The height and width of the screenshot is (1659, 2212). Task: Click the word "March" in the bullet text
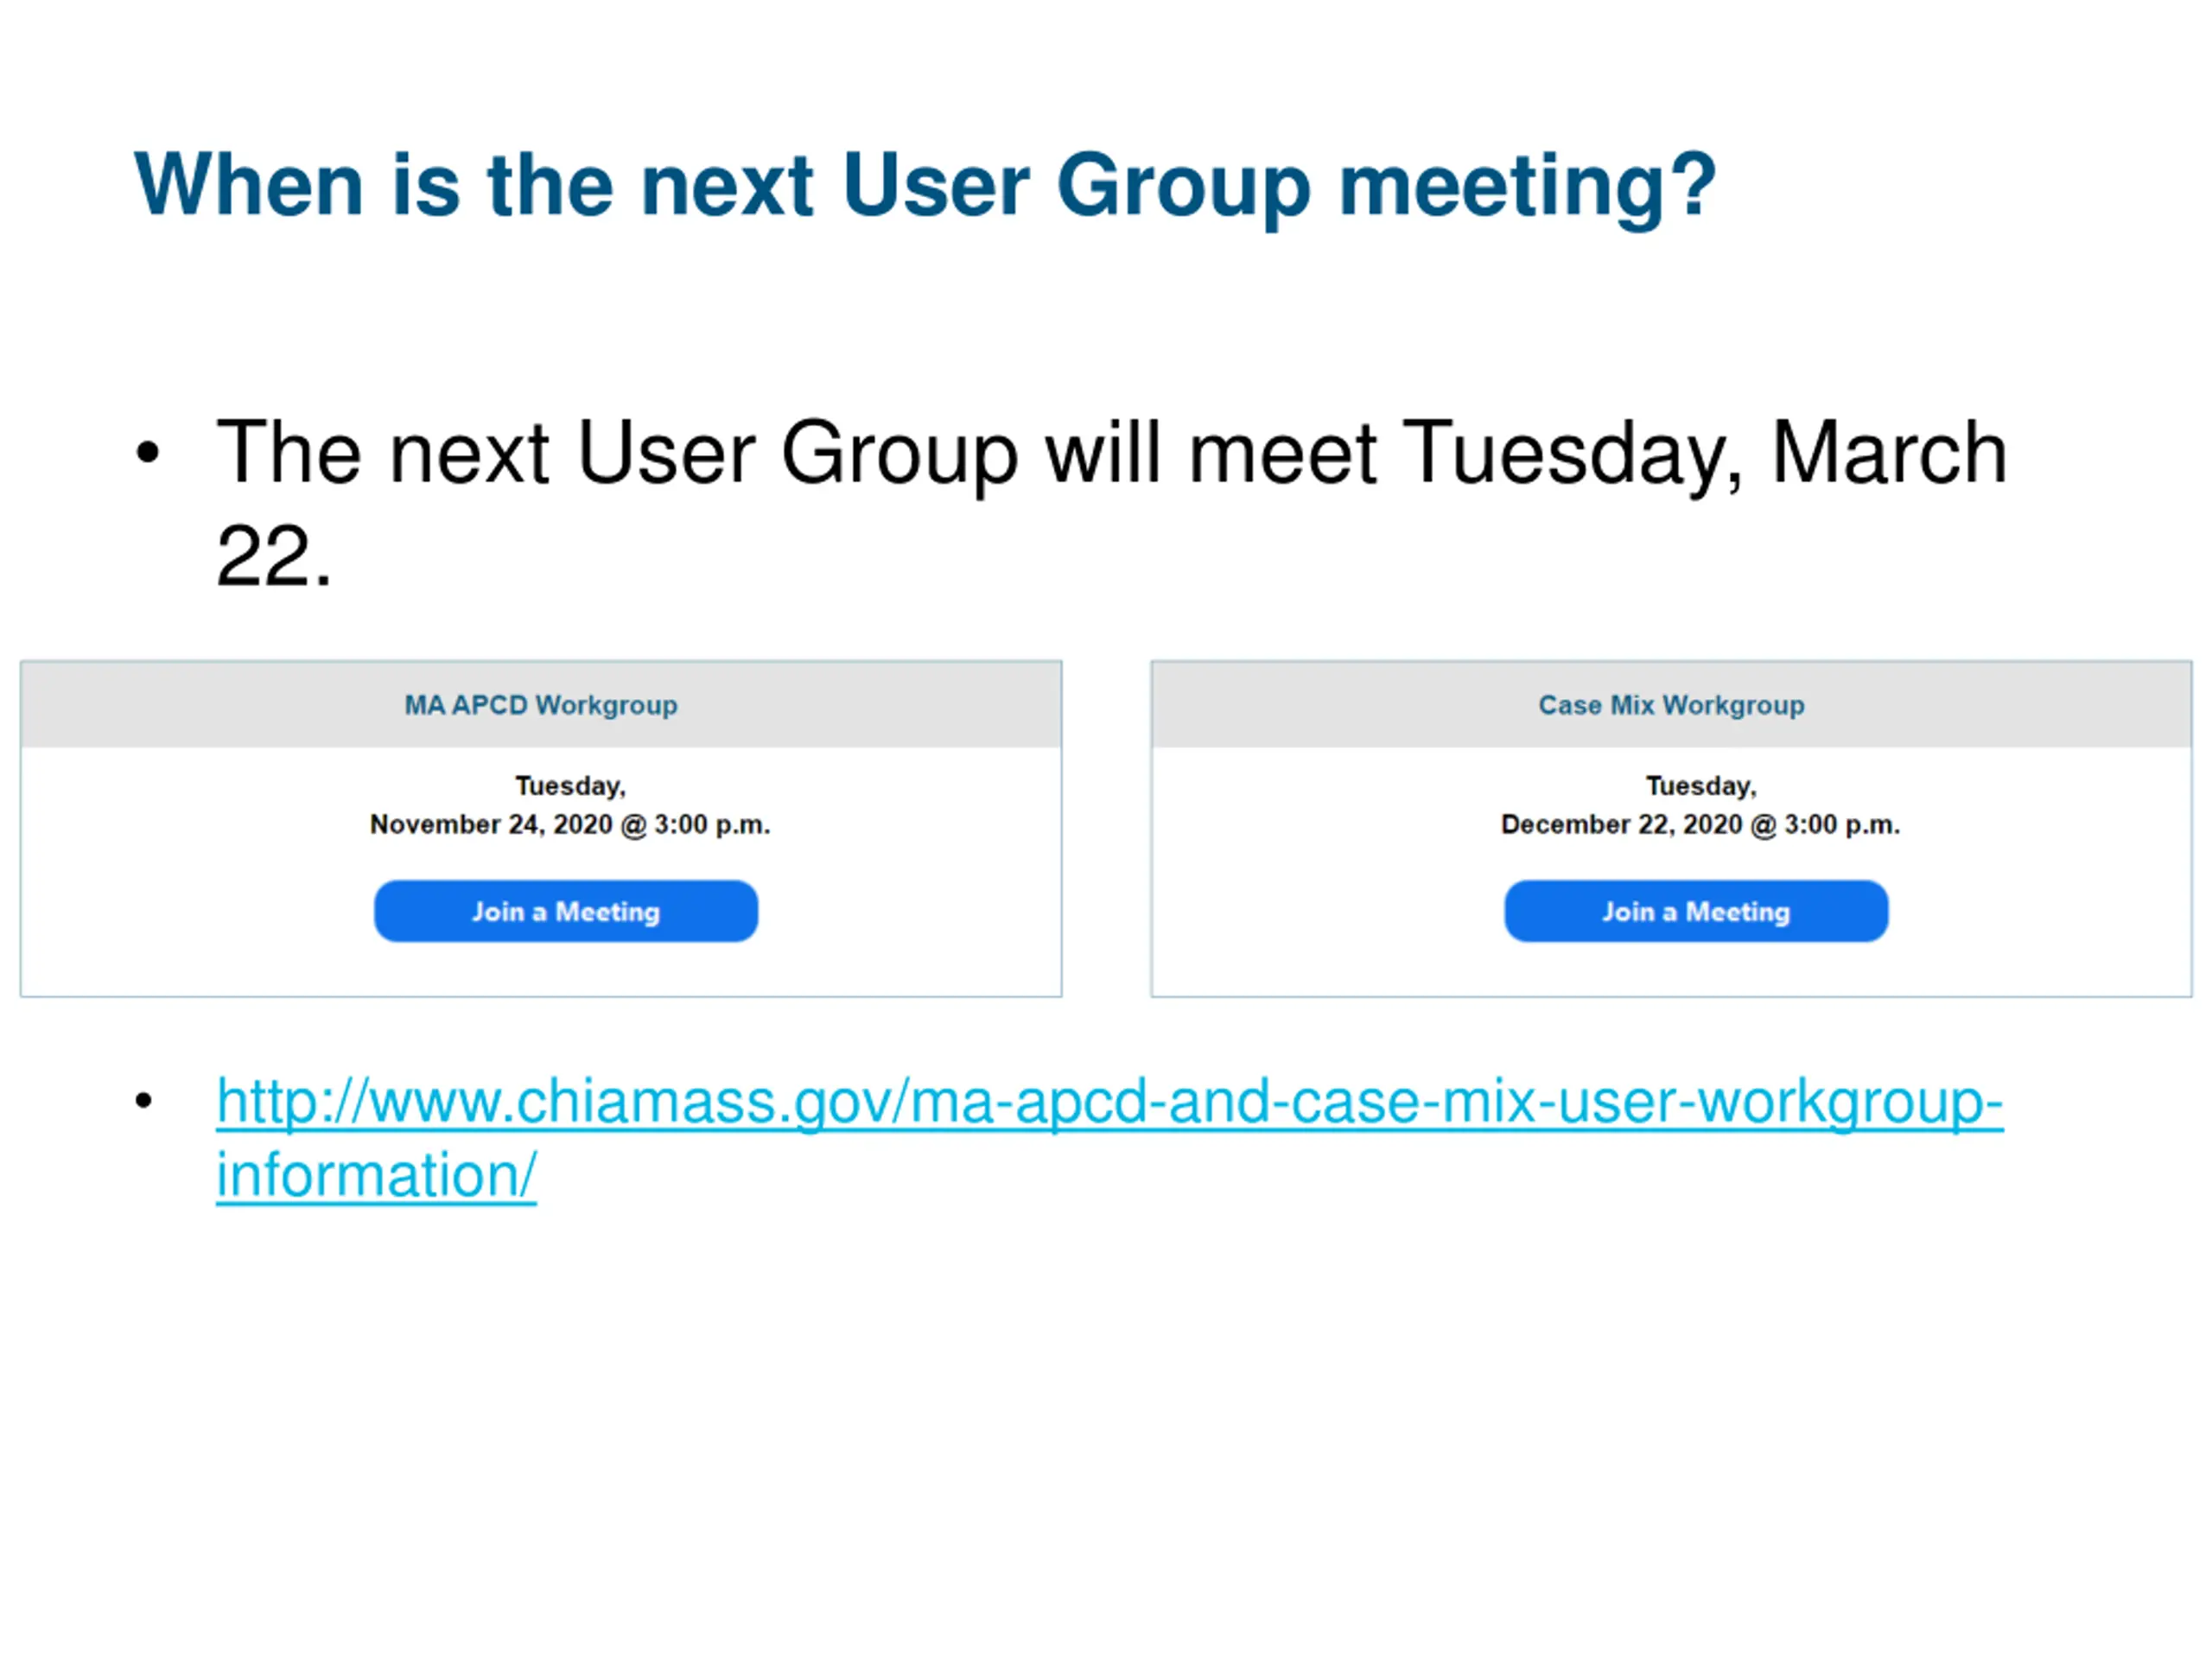[1888, 454]
